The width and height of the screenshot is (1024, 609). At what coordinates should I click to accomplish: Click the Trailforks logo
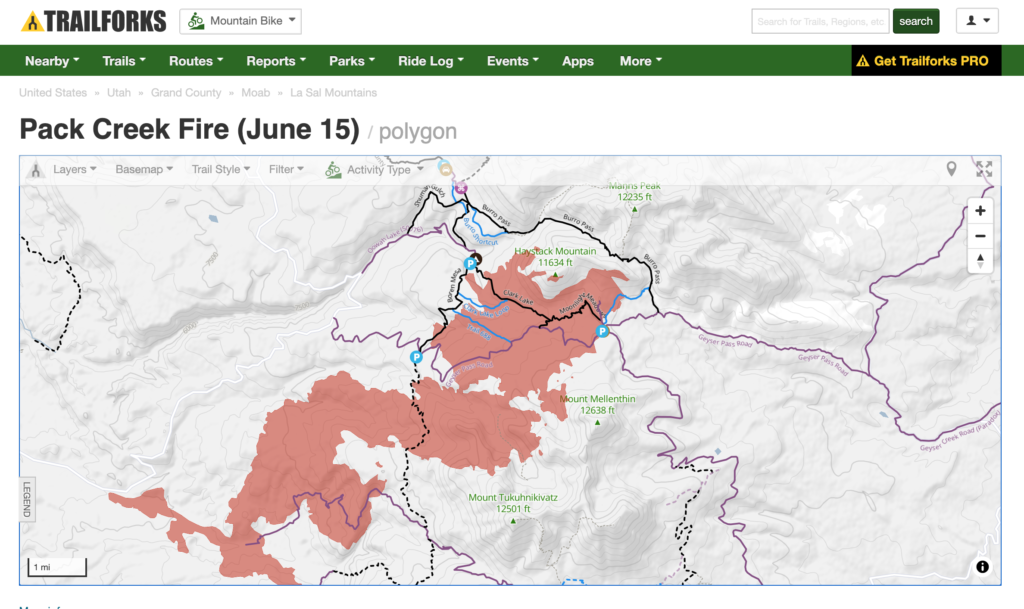click(93, 21)
